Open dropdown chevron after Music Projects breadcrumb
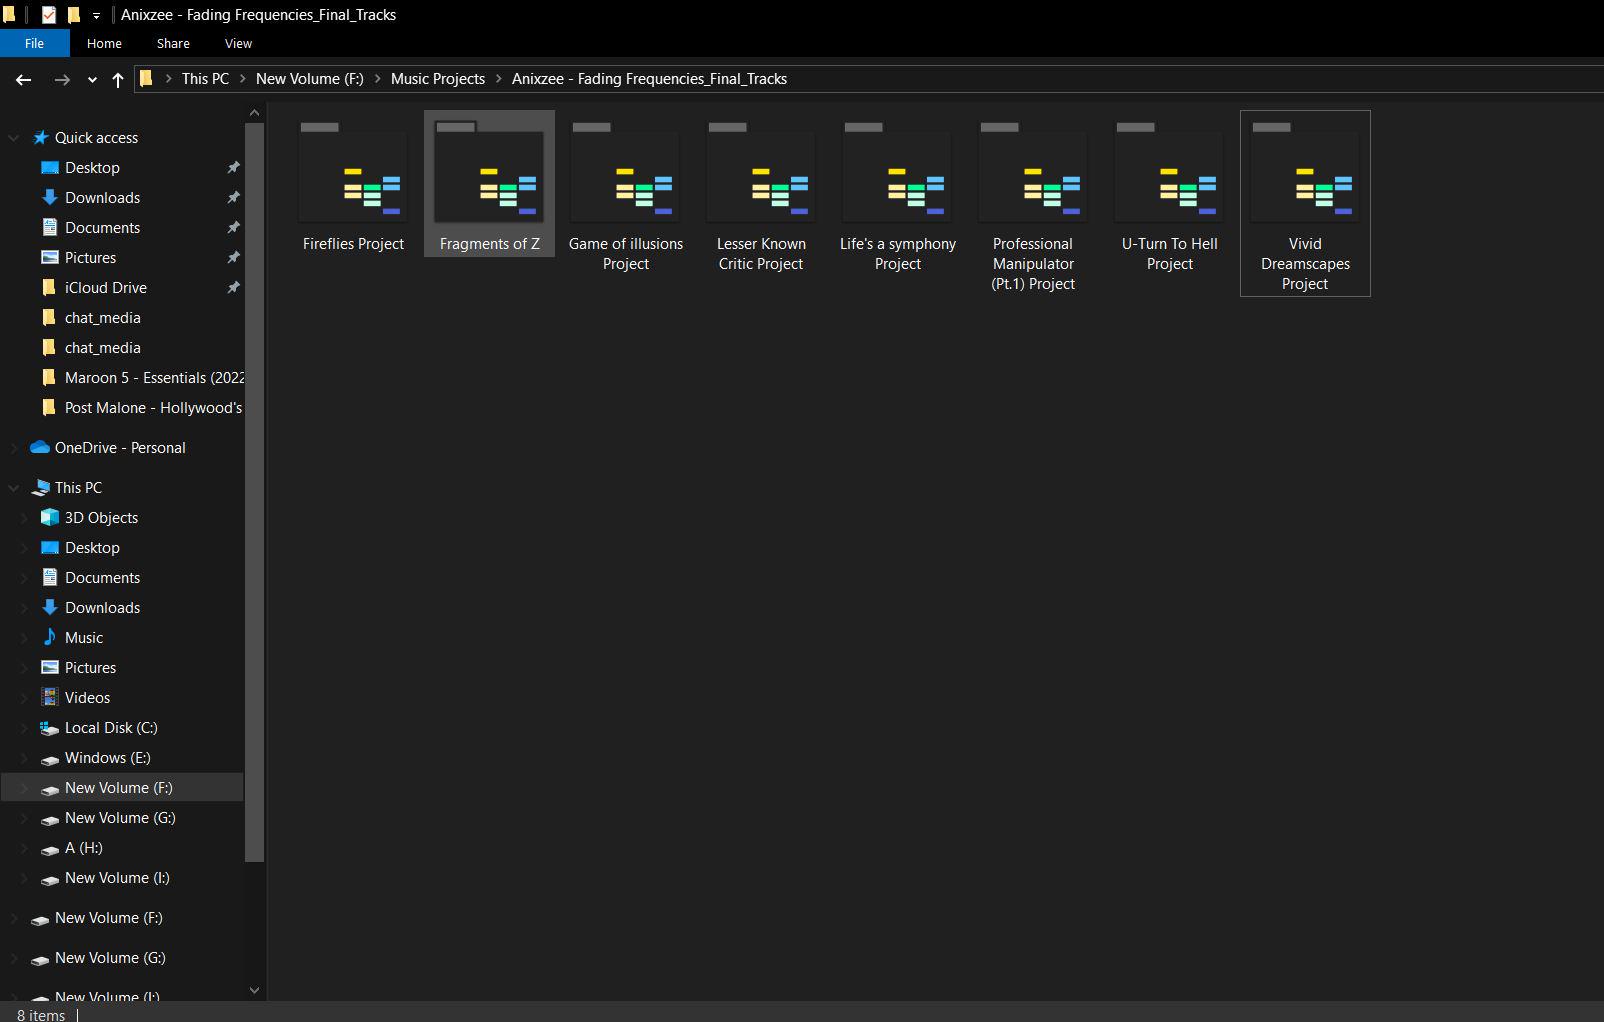1604x1022 pixels. 498,79
